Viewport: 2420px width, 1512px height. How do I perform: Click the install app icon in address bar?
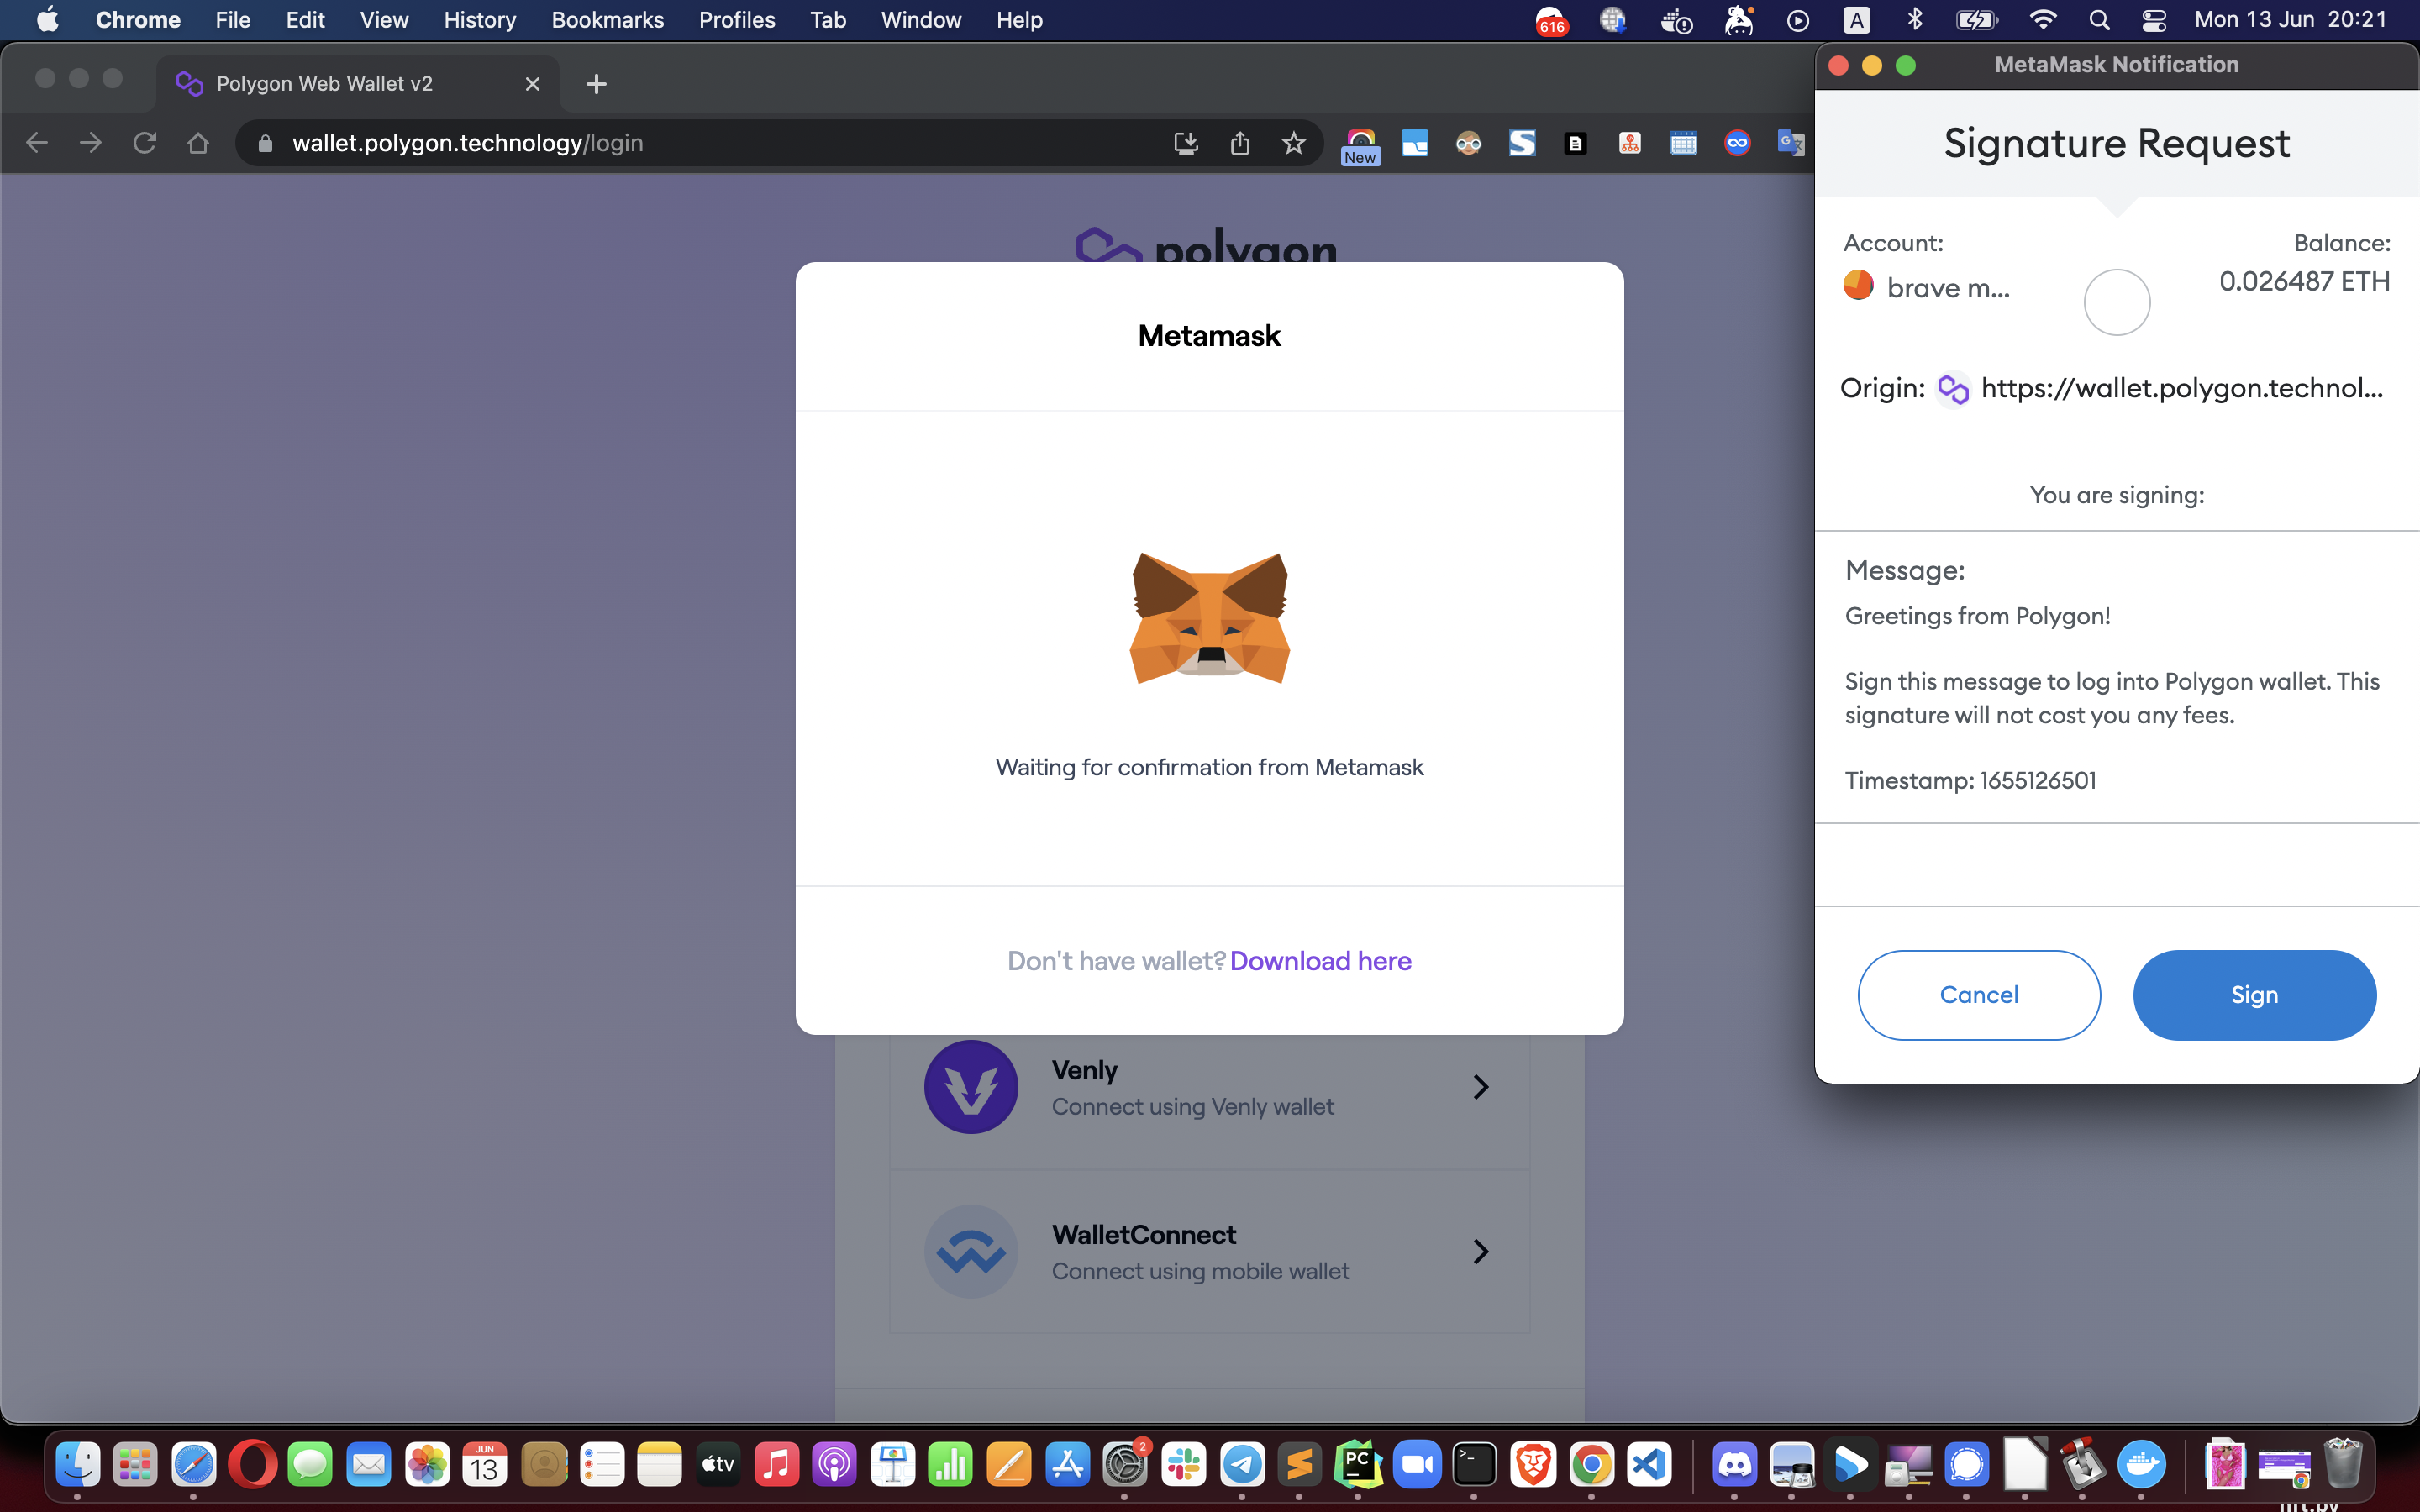point(1186,143)
